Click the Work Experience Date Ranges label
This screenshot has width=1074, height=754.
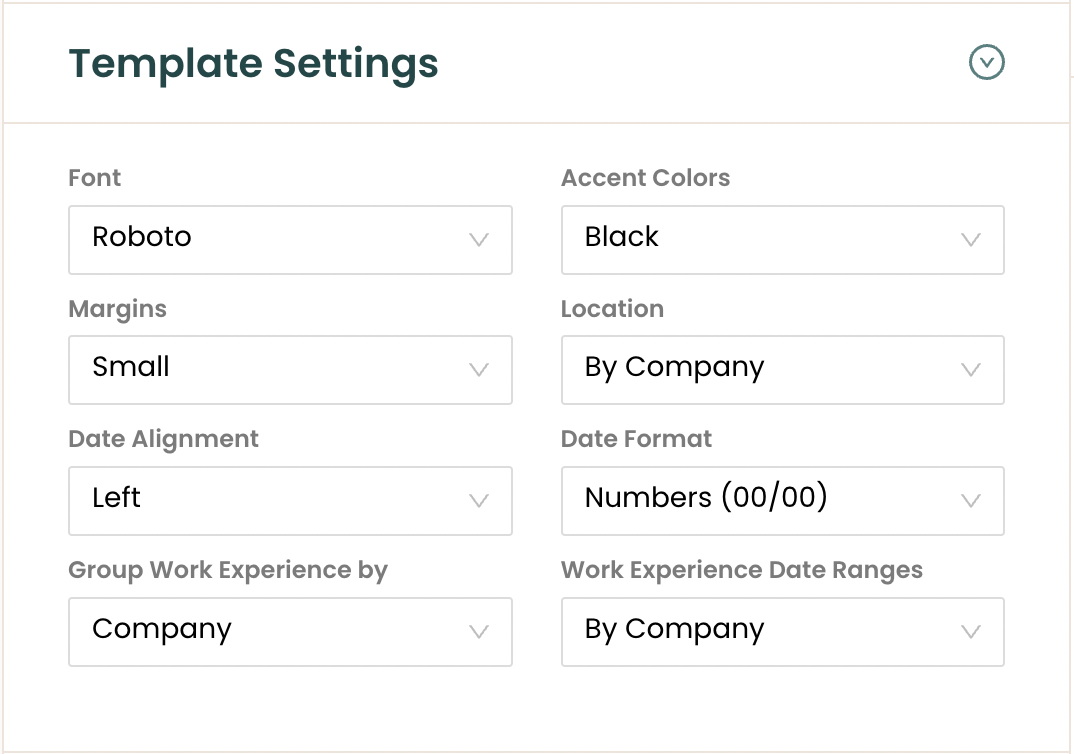[x=741, y=569]
